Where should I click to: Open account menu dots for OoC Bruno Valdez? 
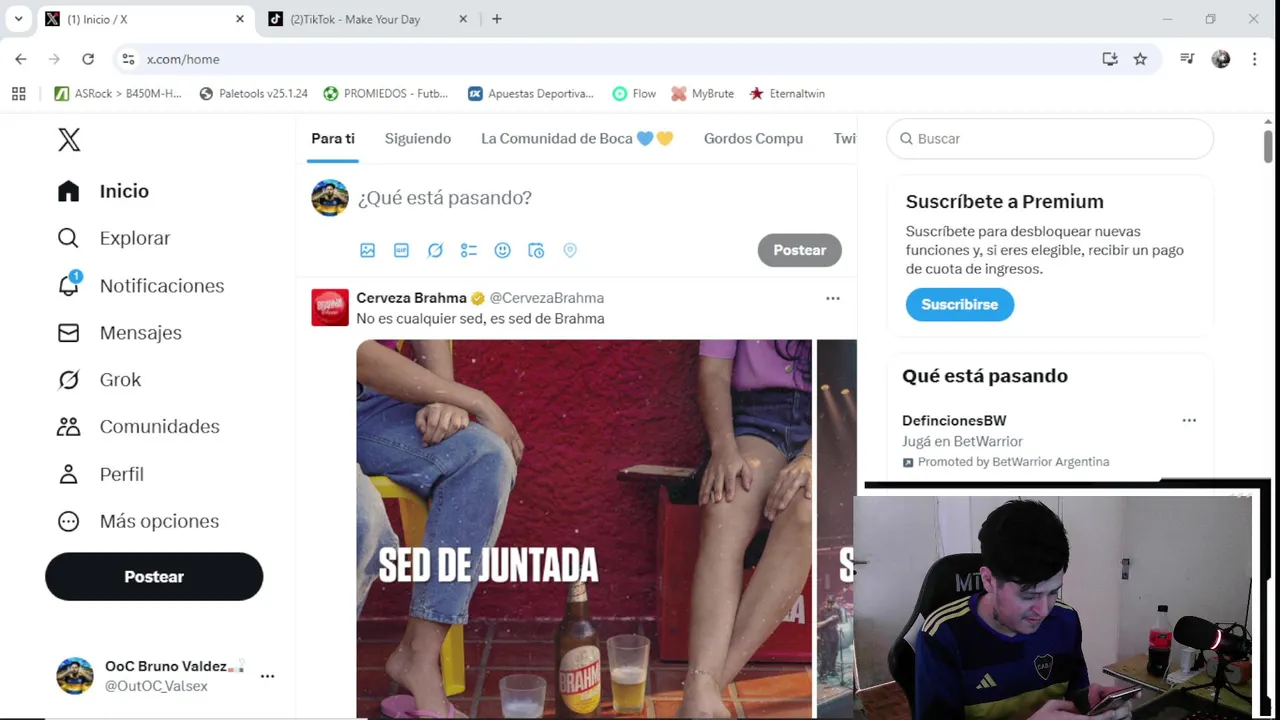pos(267,677)
